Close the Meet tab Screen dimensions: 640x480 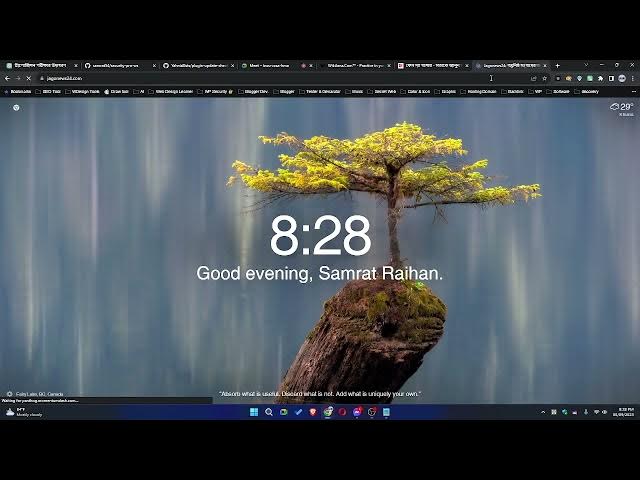(311, 65)
